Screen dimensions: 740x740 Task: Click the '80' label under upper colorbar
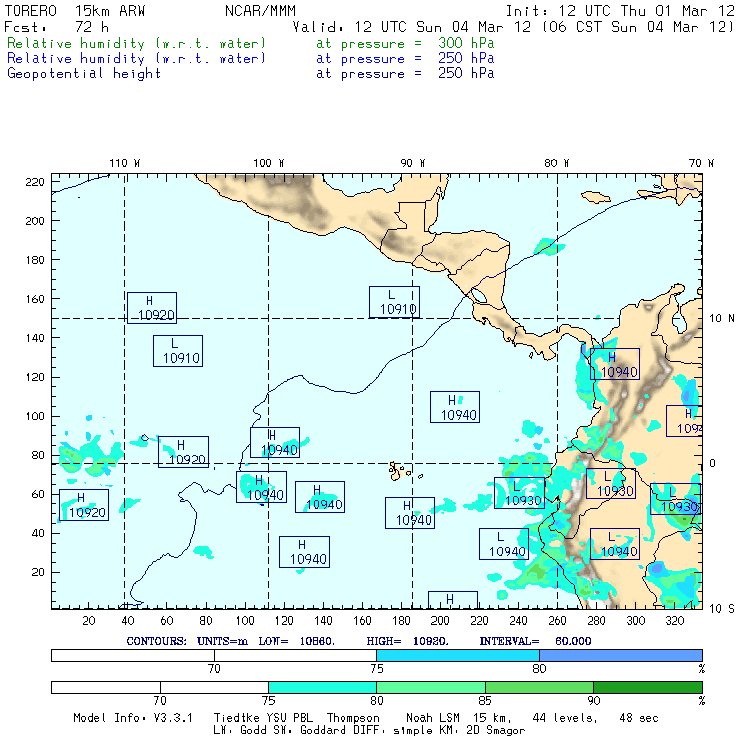click(539, 669)
